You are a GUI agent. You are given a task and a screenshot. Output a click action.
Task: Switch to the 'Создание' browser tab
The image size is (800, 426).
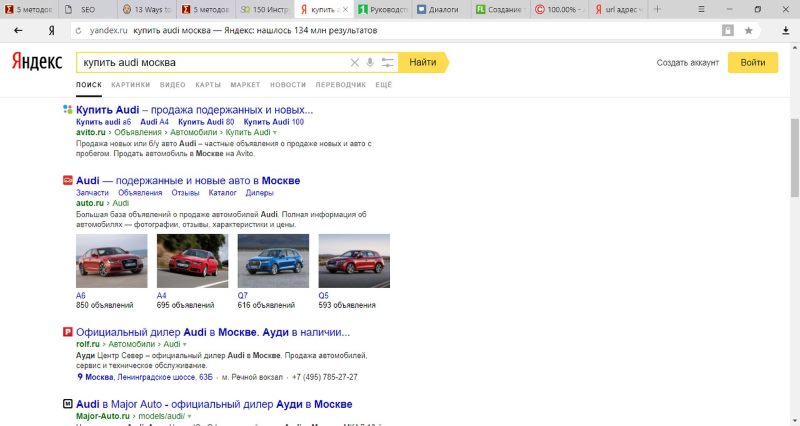pos(501,9)
